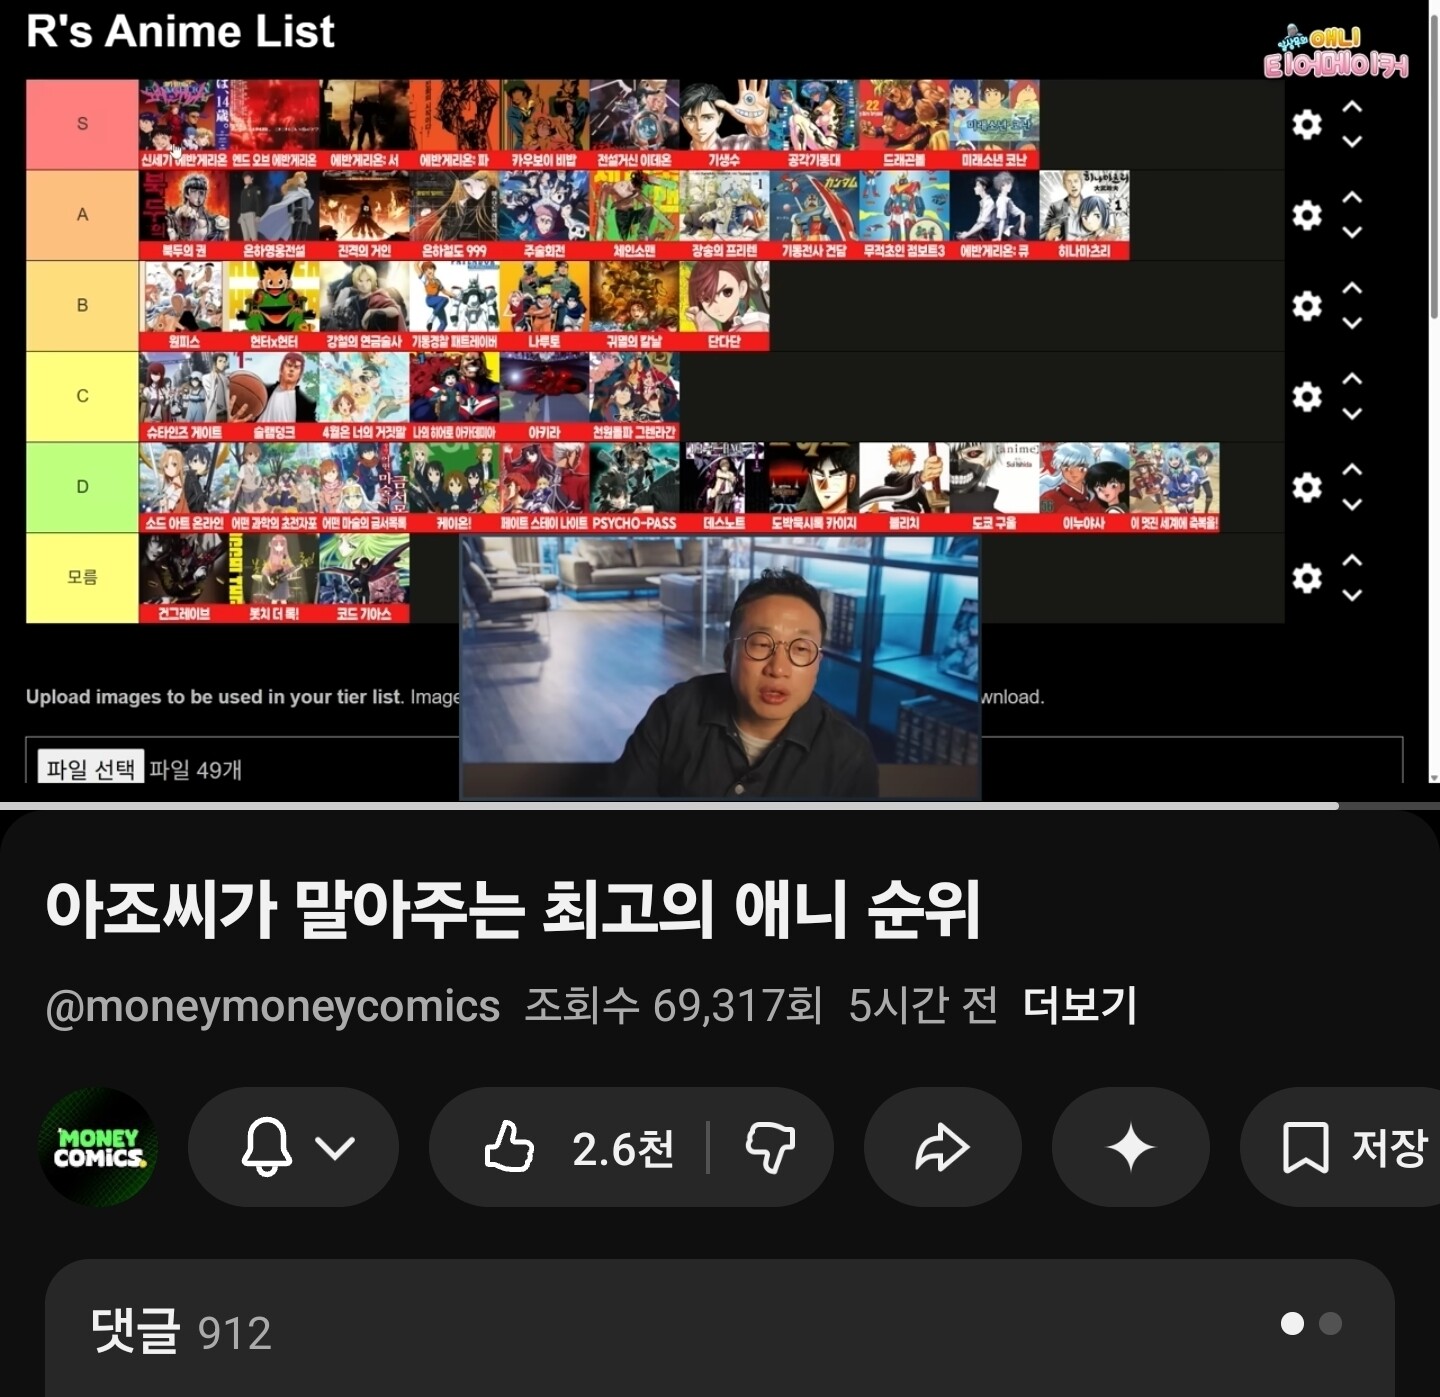Select the orange A tier label cell
Screen dimensions: 1440x1397
pyautogui.click(x=82, y=215)
